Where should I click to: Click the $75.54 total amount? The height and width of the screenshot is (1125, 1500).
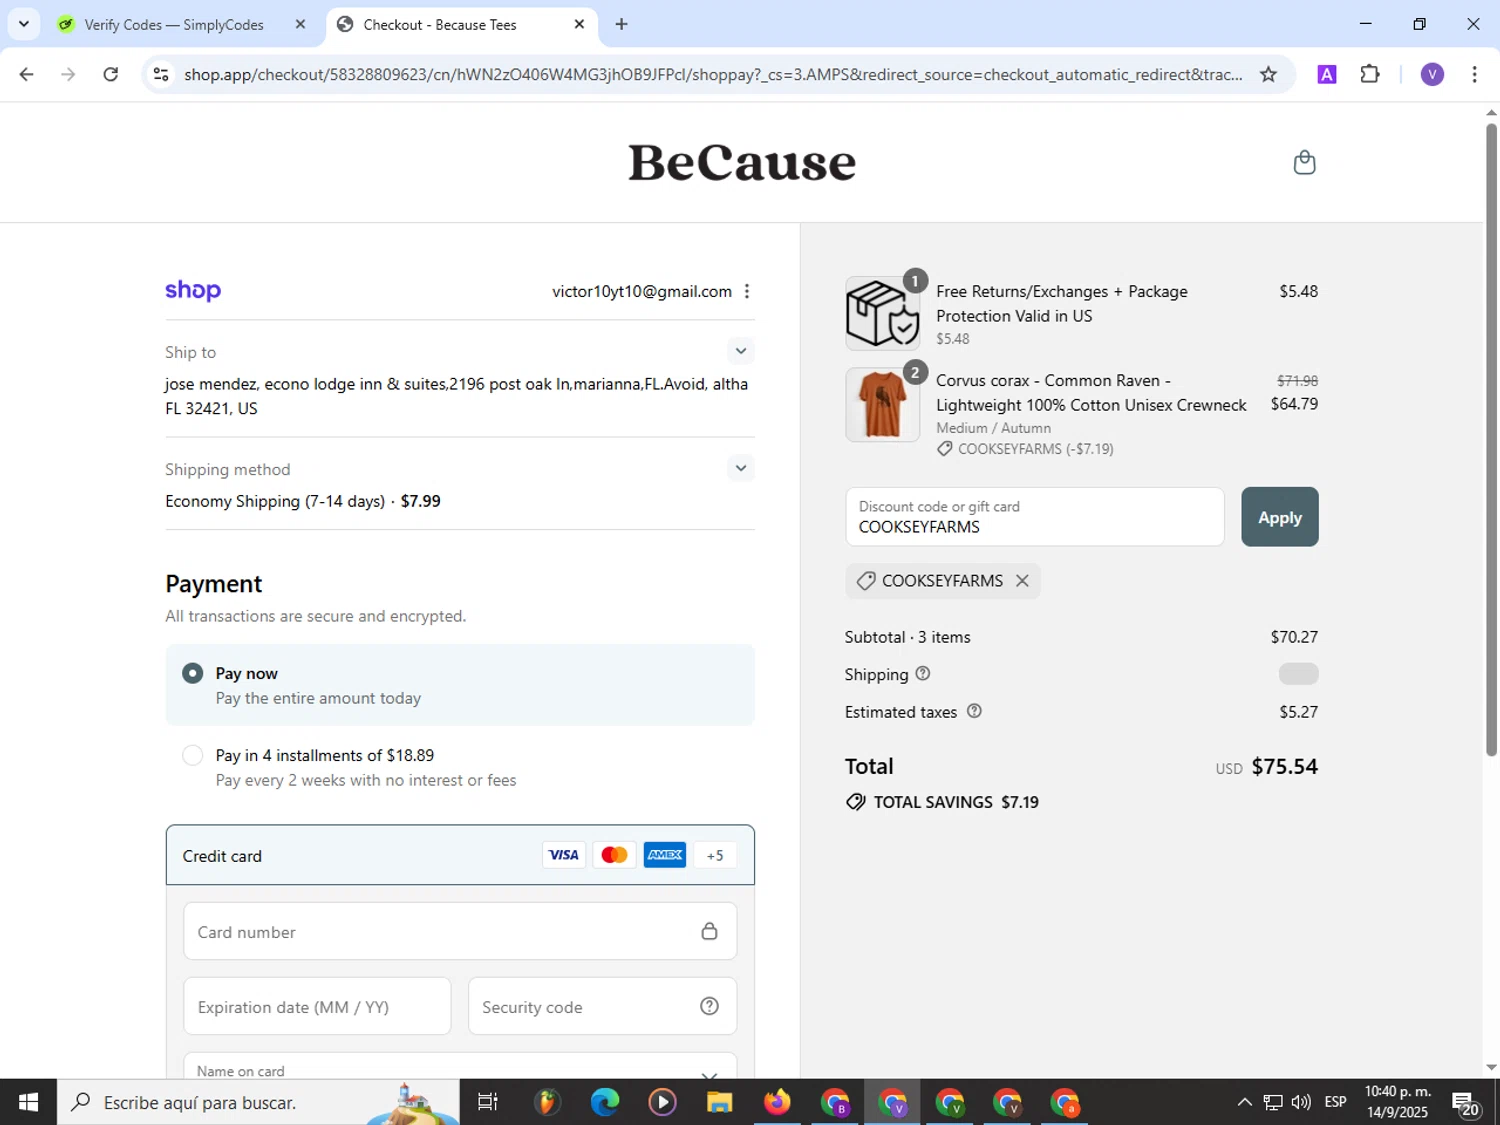pos(1284,767)
